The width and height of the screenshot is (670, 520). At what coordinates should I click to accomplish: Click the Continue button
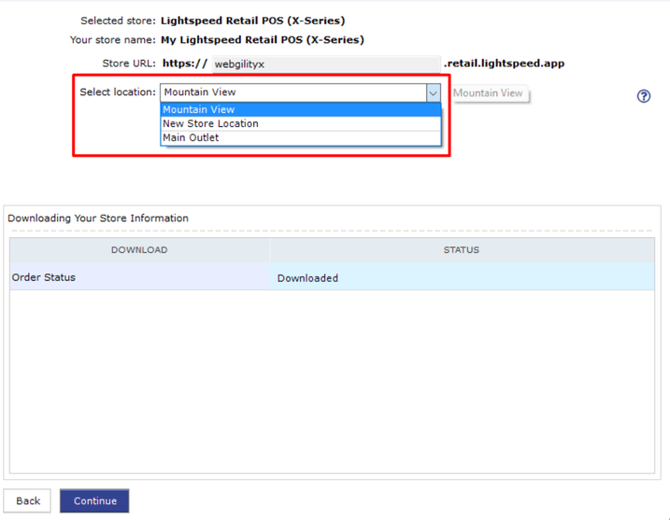pyautogui.click(x=94, y=501)
